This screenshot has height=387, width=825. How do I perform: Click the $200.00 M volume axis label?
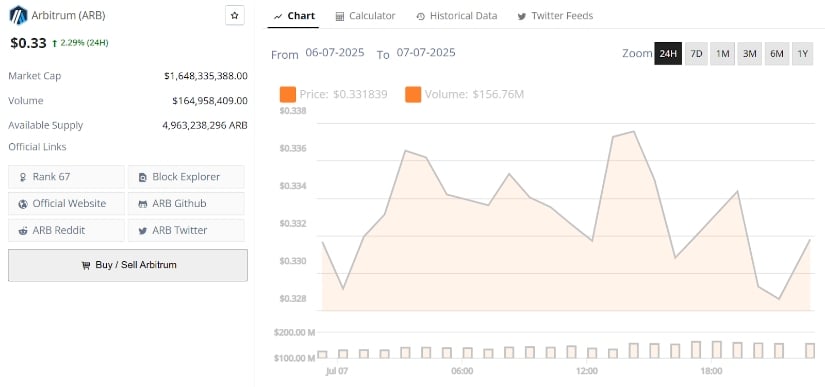[x=294, y=332]
